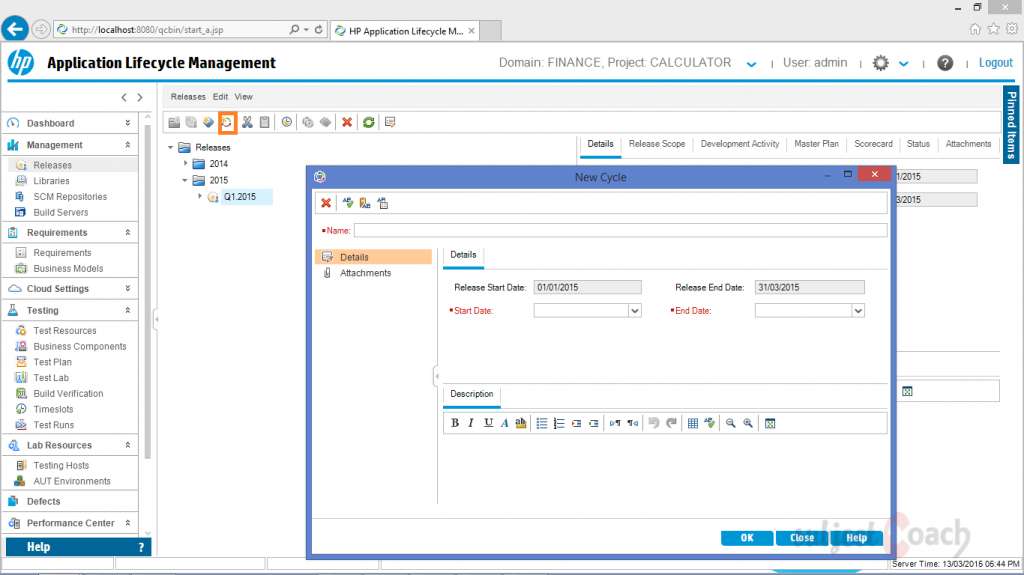1024x575 pixels.
Task: Open the Edit menu
Action: (221, 97)
